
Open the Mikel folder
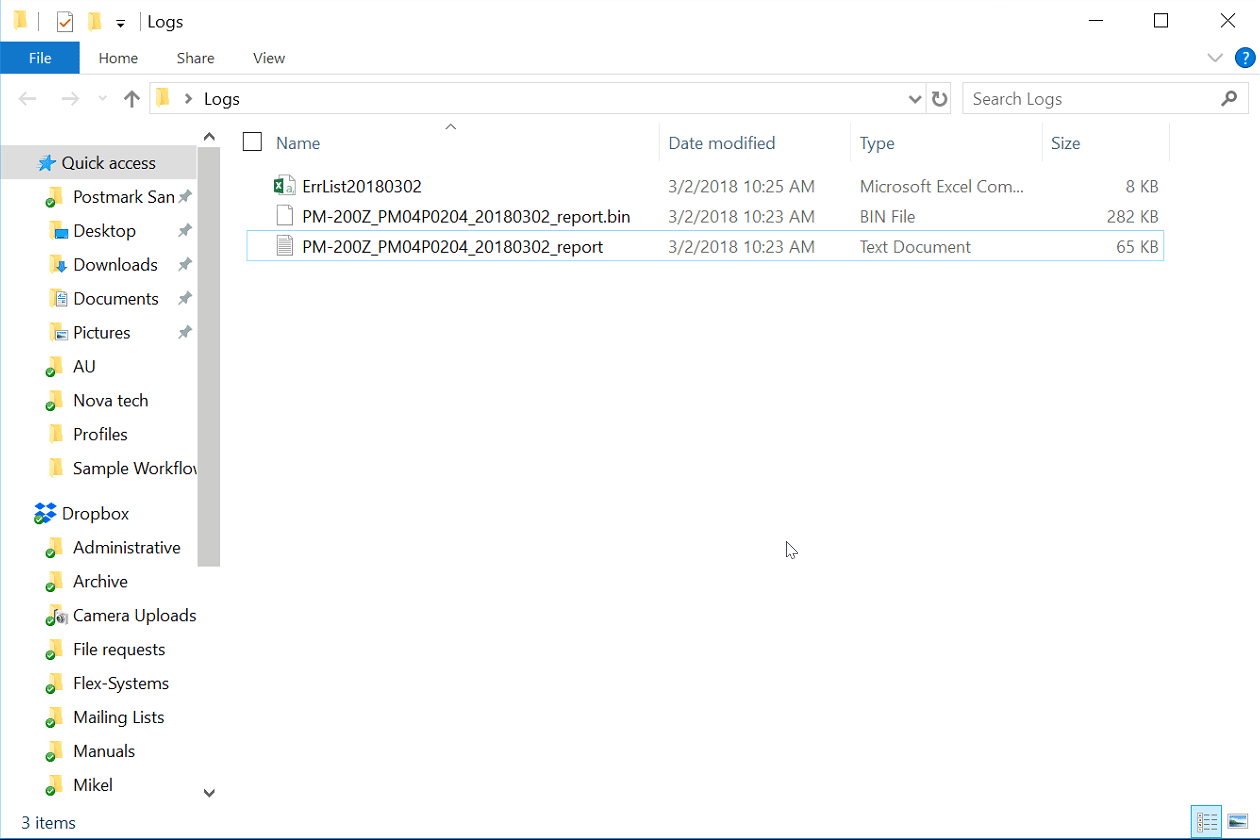93,786
